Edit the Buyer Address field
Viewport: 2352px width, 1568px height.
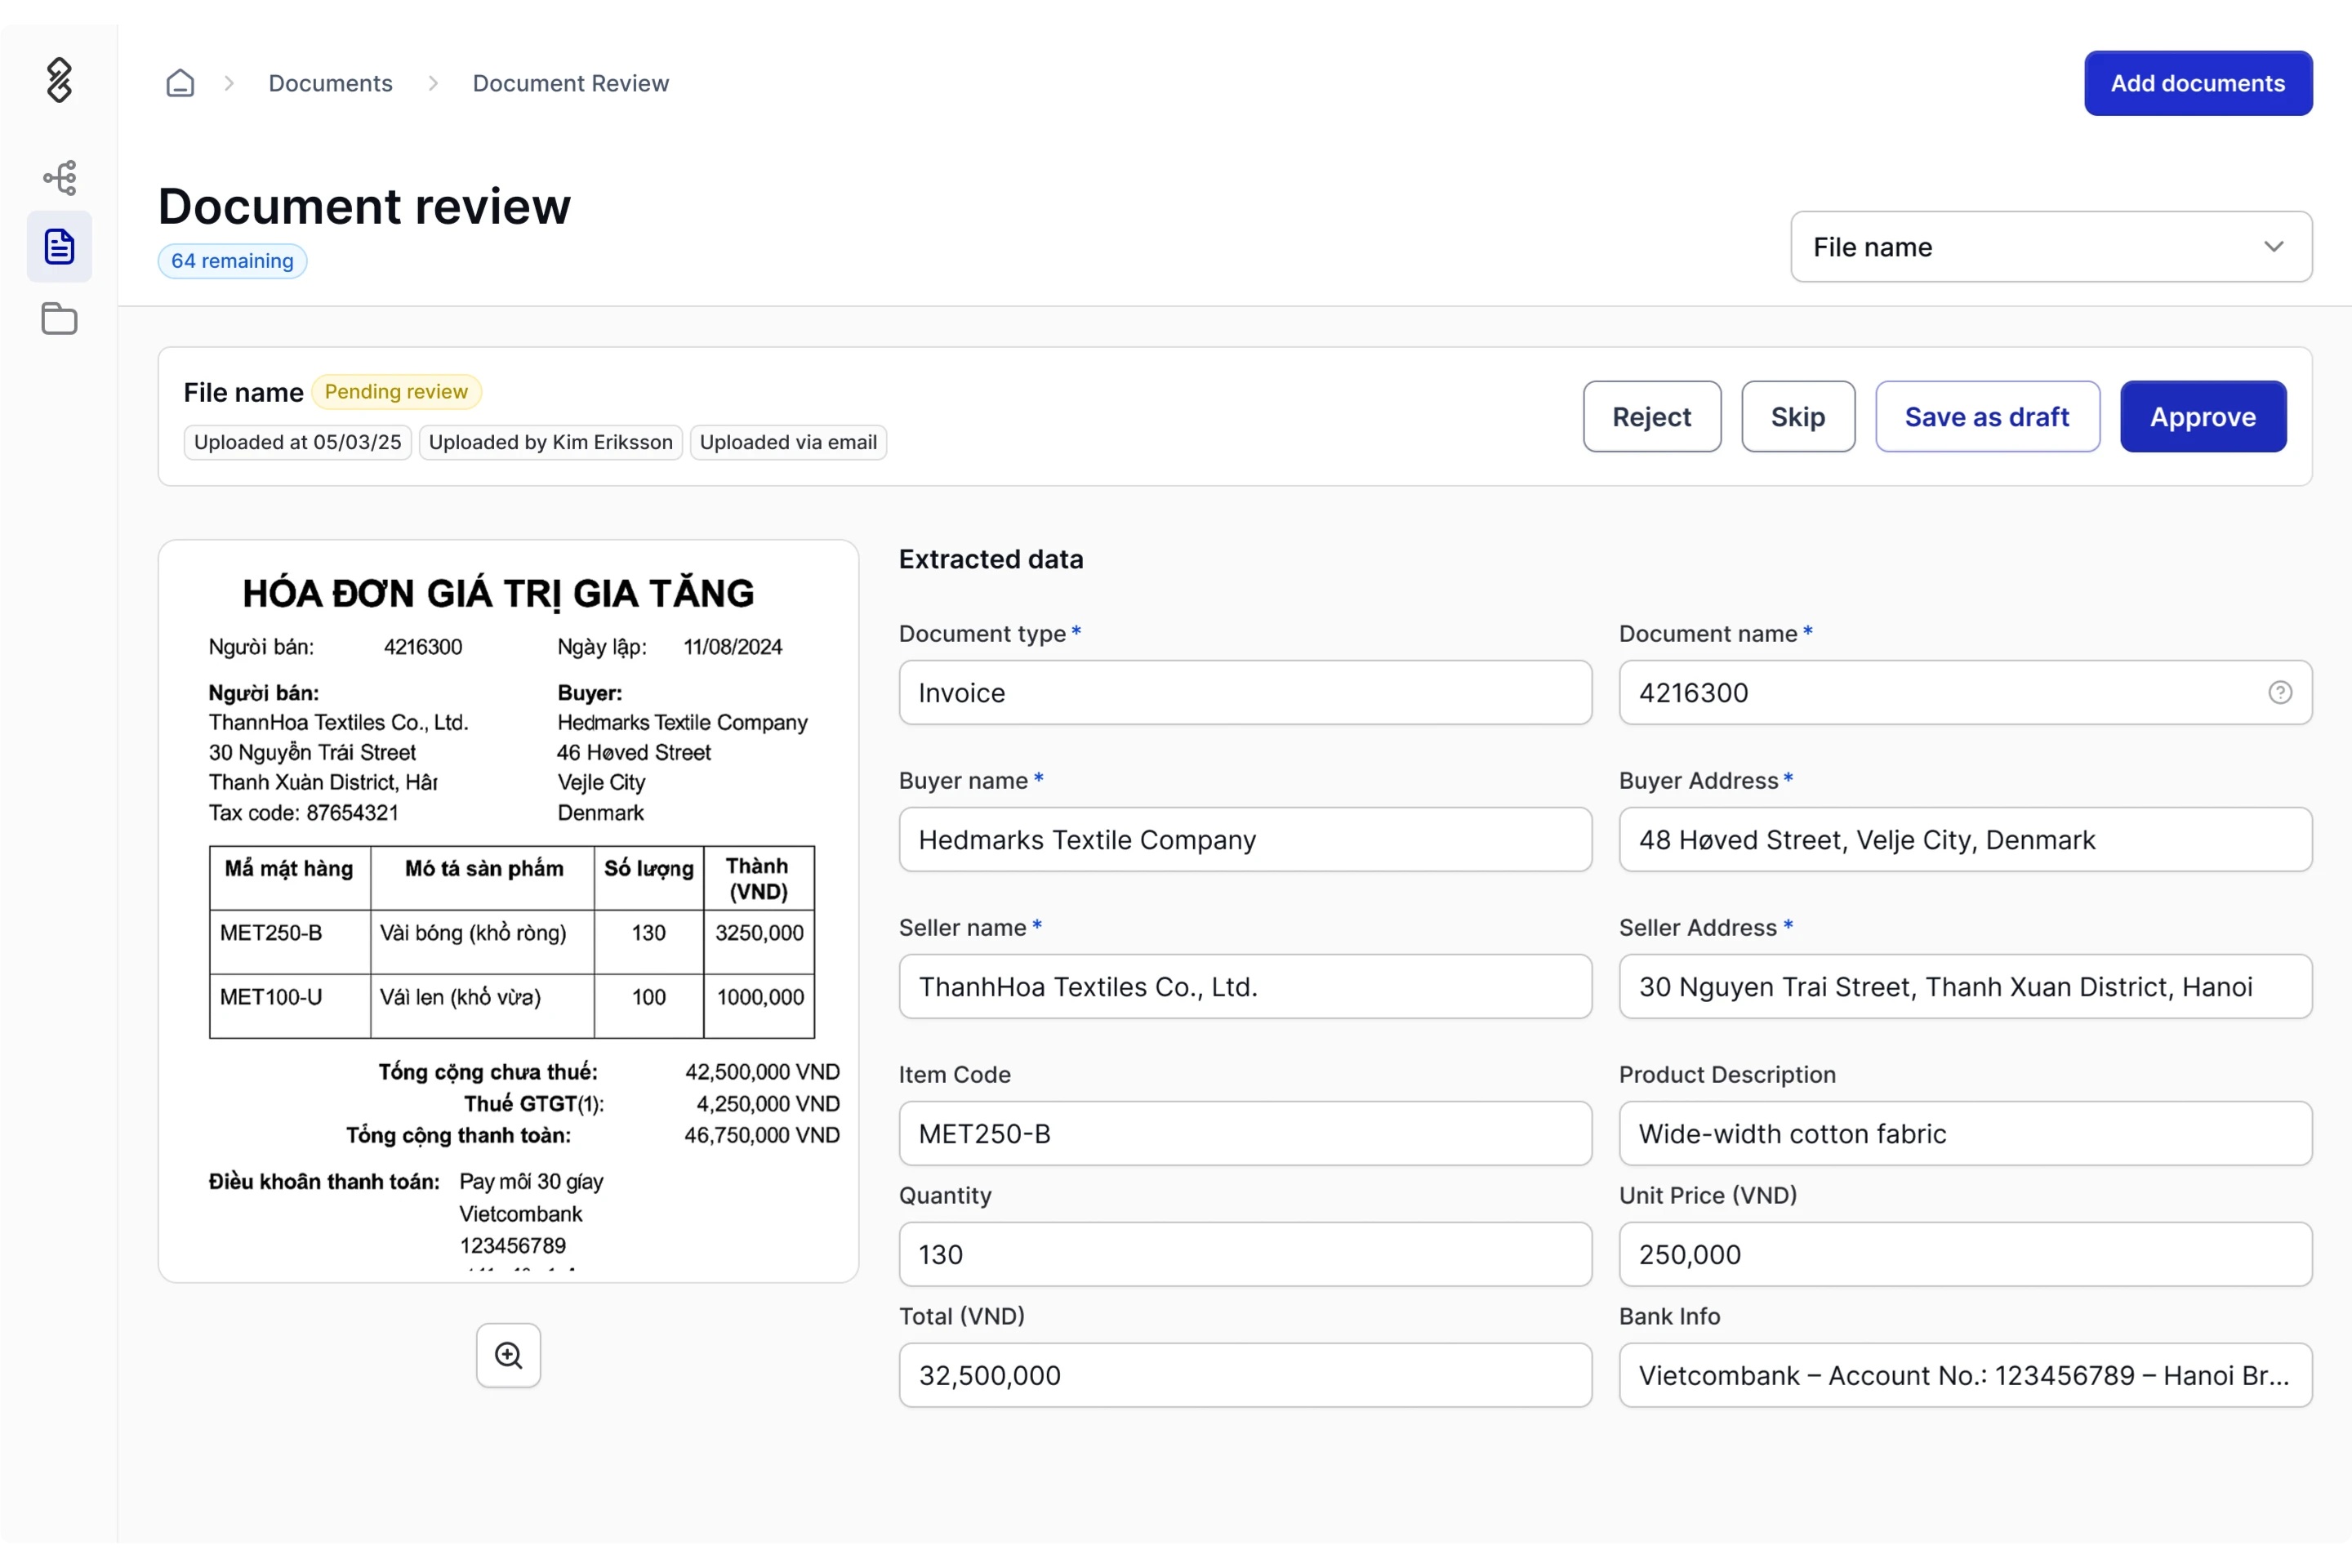(1964, 839)
